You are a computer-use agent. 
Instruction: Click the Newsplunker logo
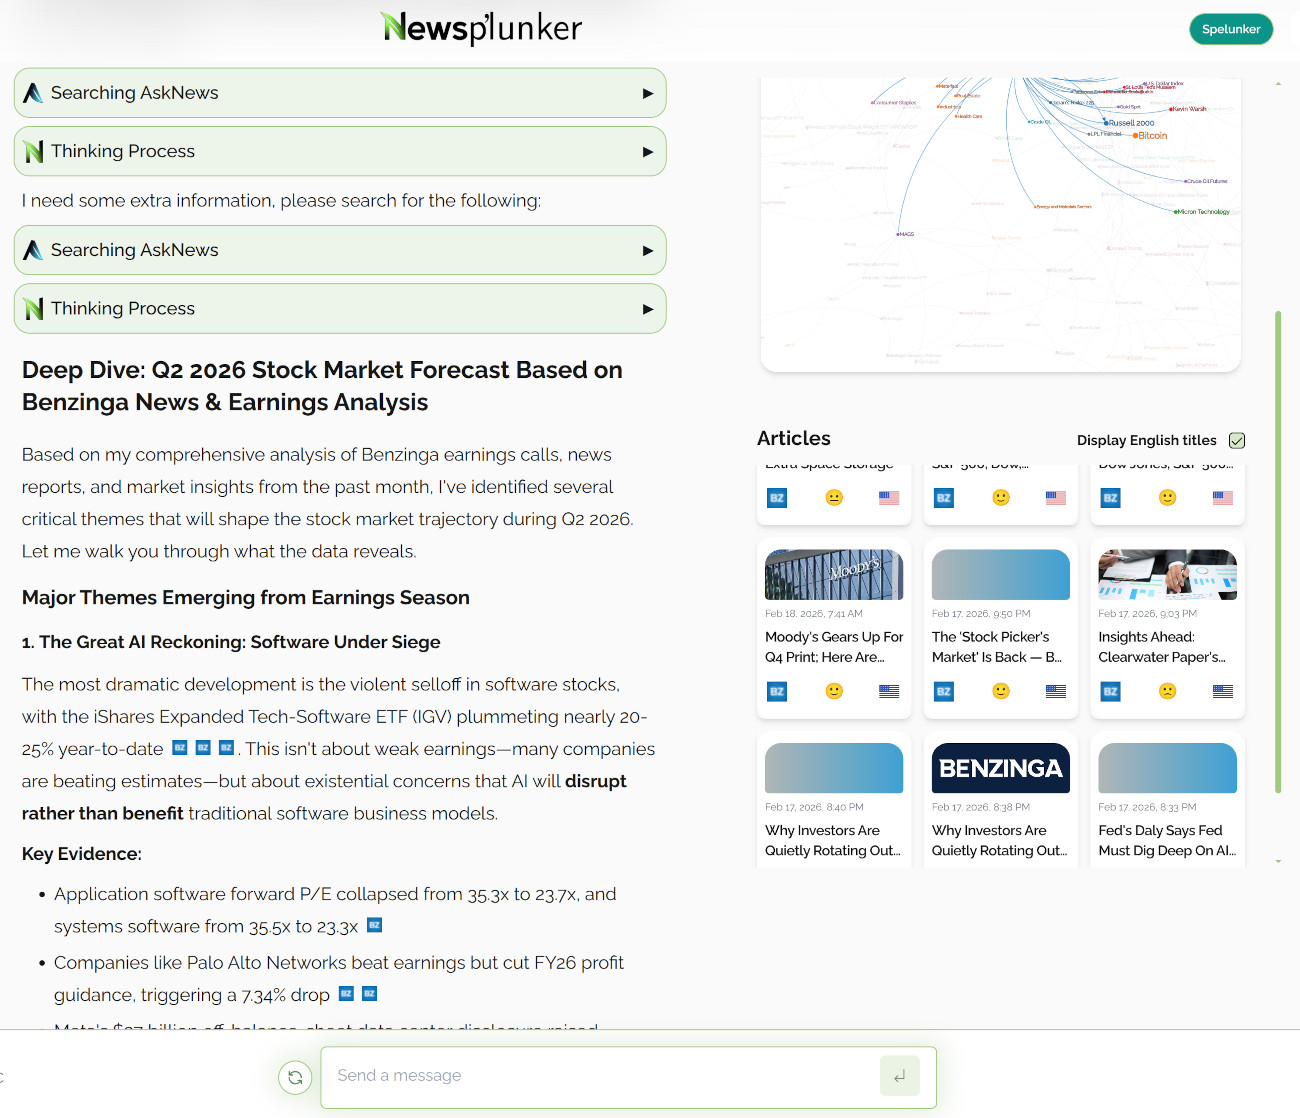(482, 28)
